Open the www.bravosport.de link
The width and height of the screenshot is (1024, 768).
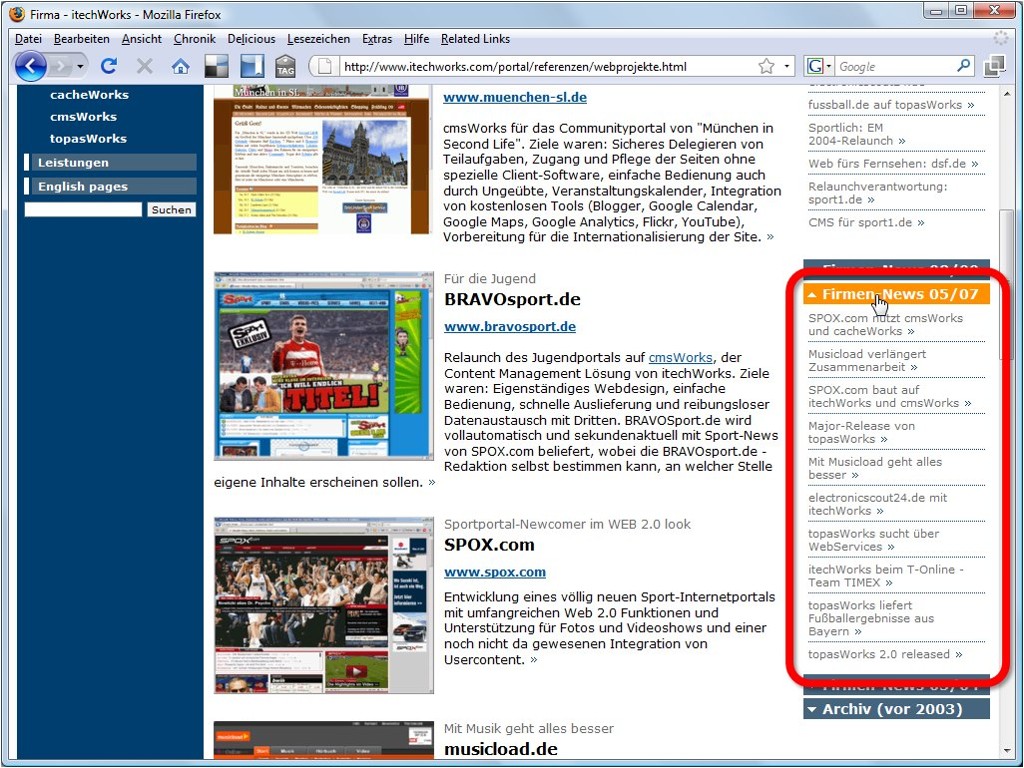coord(510,327)
